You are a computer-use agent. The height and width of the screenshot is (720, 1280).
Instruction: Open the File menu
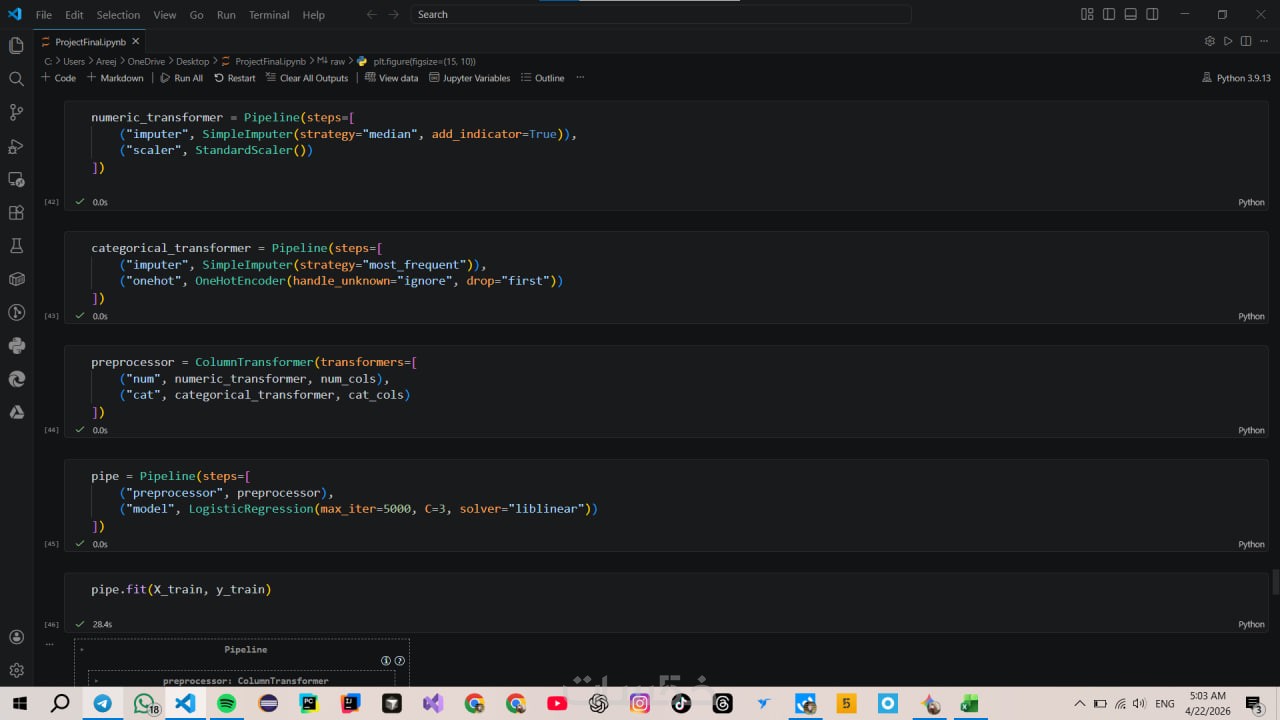(x=44, y=15)
